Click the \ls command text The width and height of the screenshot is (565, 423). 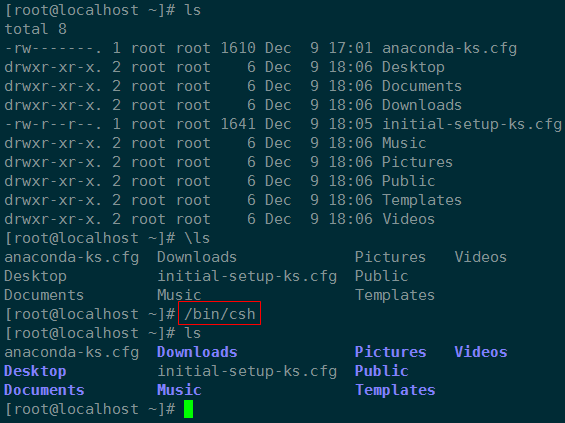197,238
